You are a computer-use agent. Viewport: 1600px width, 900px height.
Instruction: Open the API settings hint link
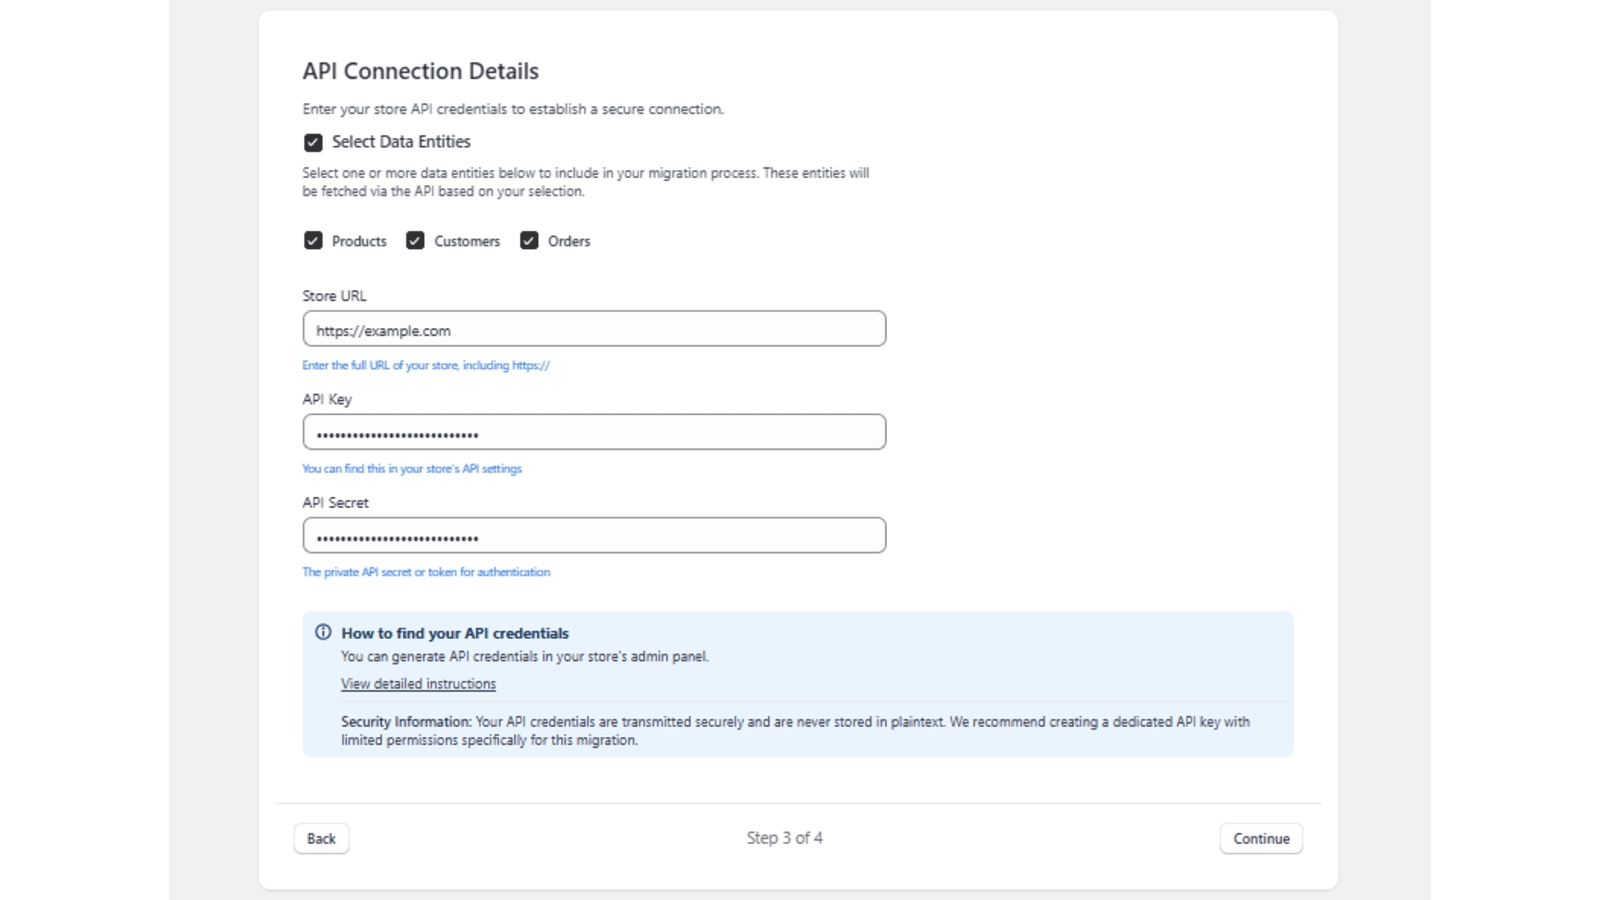[x=412, y=468]
